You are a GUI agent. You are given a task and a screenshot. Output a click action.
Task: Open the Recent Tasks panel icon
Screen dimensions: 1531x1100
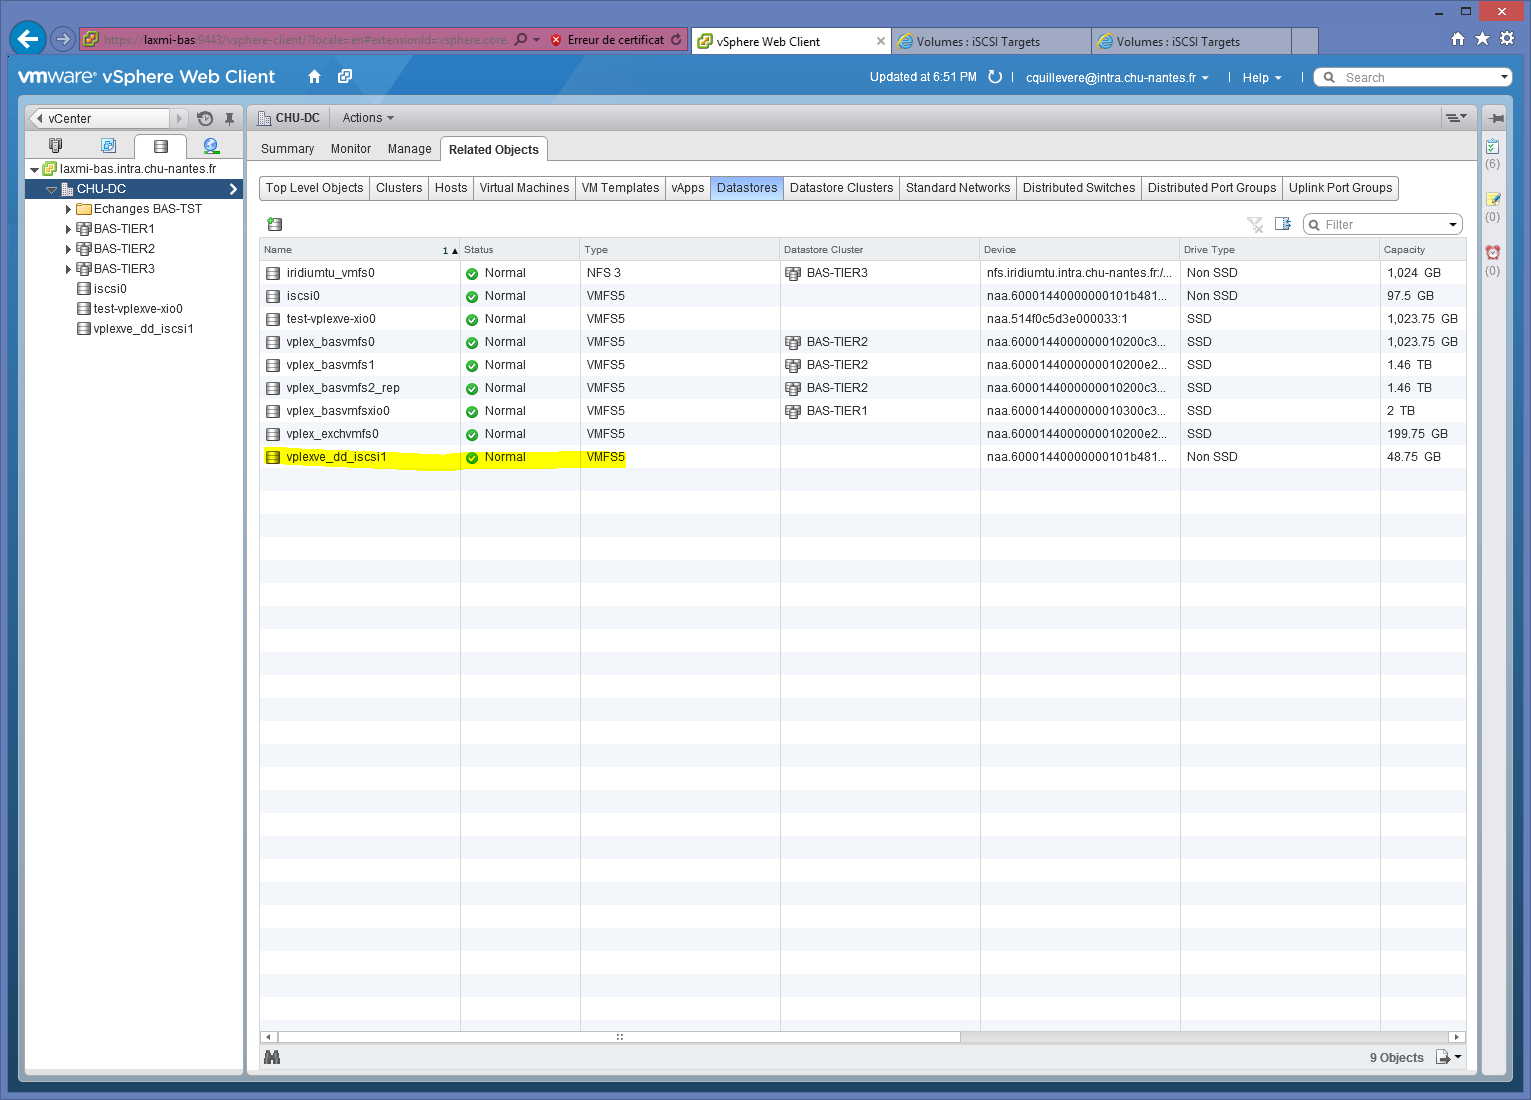tap(1492, 147)
